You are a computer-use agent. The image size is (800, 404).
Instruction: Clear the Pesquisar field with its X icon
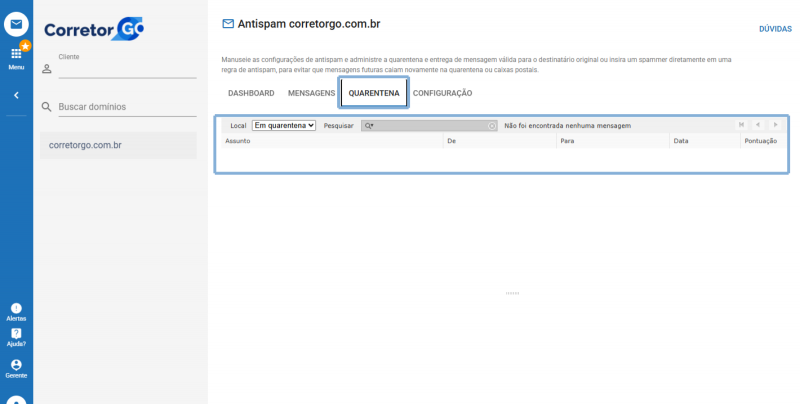[x=492, y=126]
